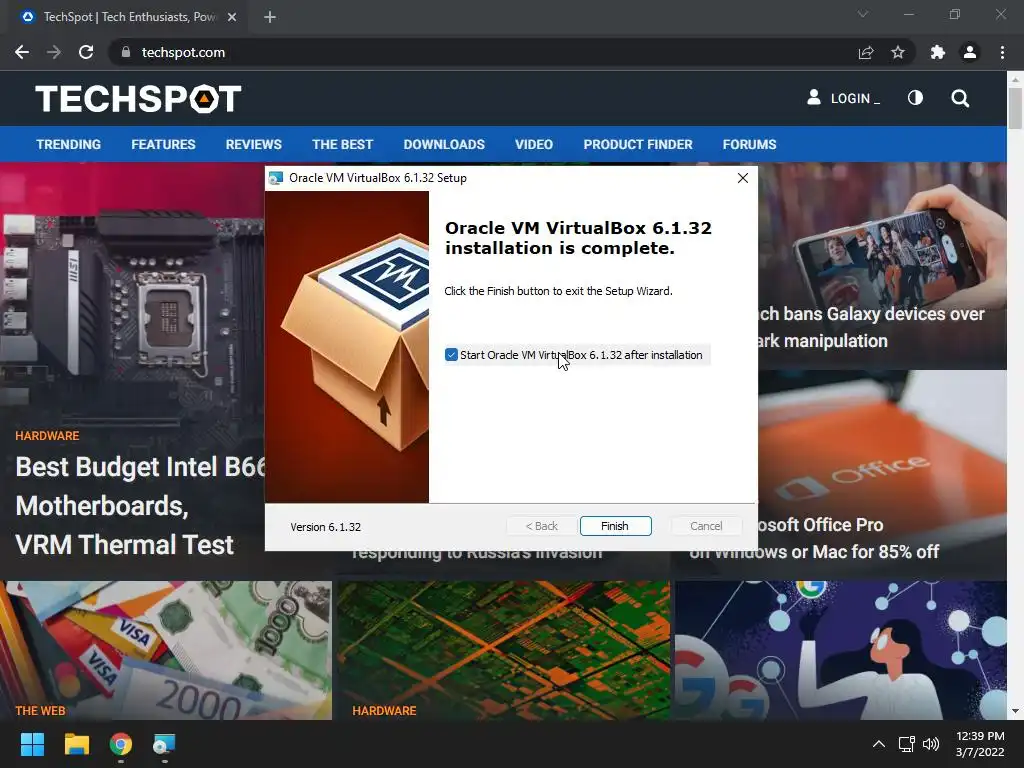Open the REVIEWS menu
The image size is (1024, 768).
253,144
